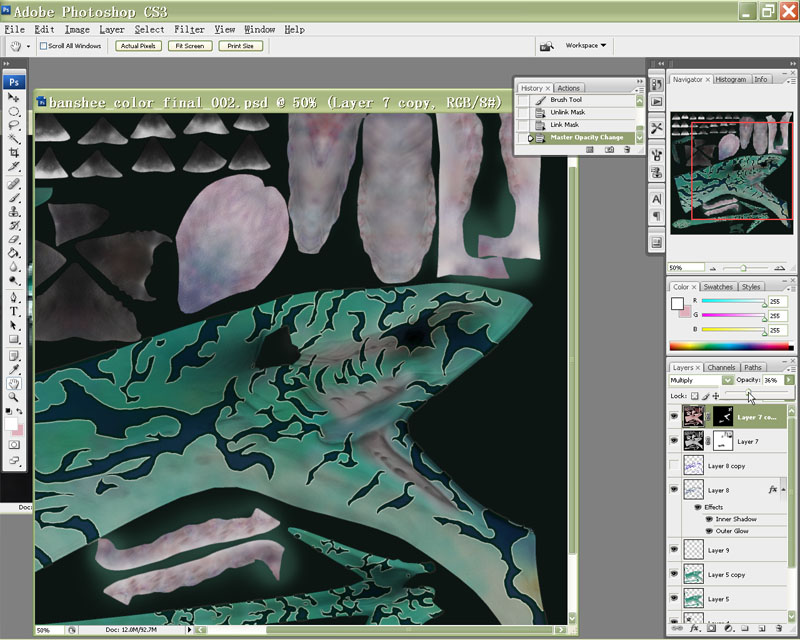Create a new adjustment layer
Image resolution: width=800 pixels, height=640 pixels.
(728, 628)
